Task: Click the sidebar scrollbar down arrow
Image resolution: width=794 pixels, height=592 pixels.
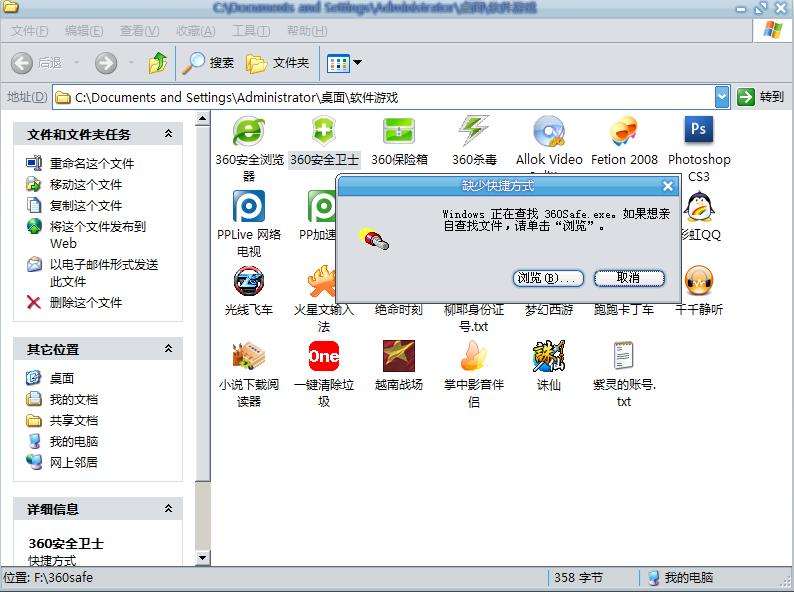Action: tap(202, 558)
